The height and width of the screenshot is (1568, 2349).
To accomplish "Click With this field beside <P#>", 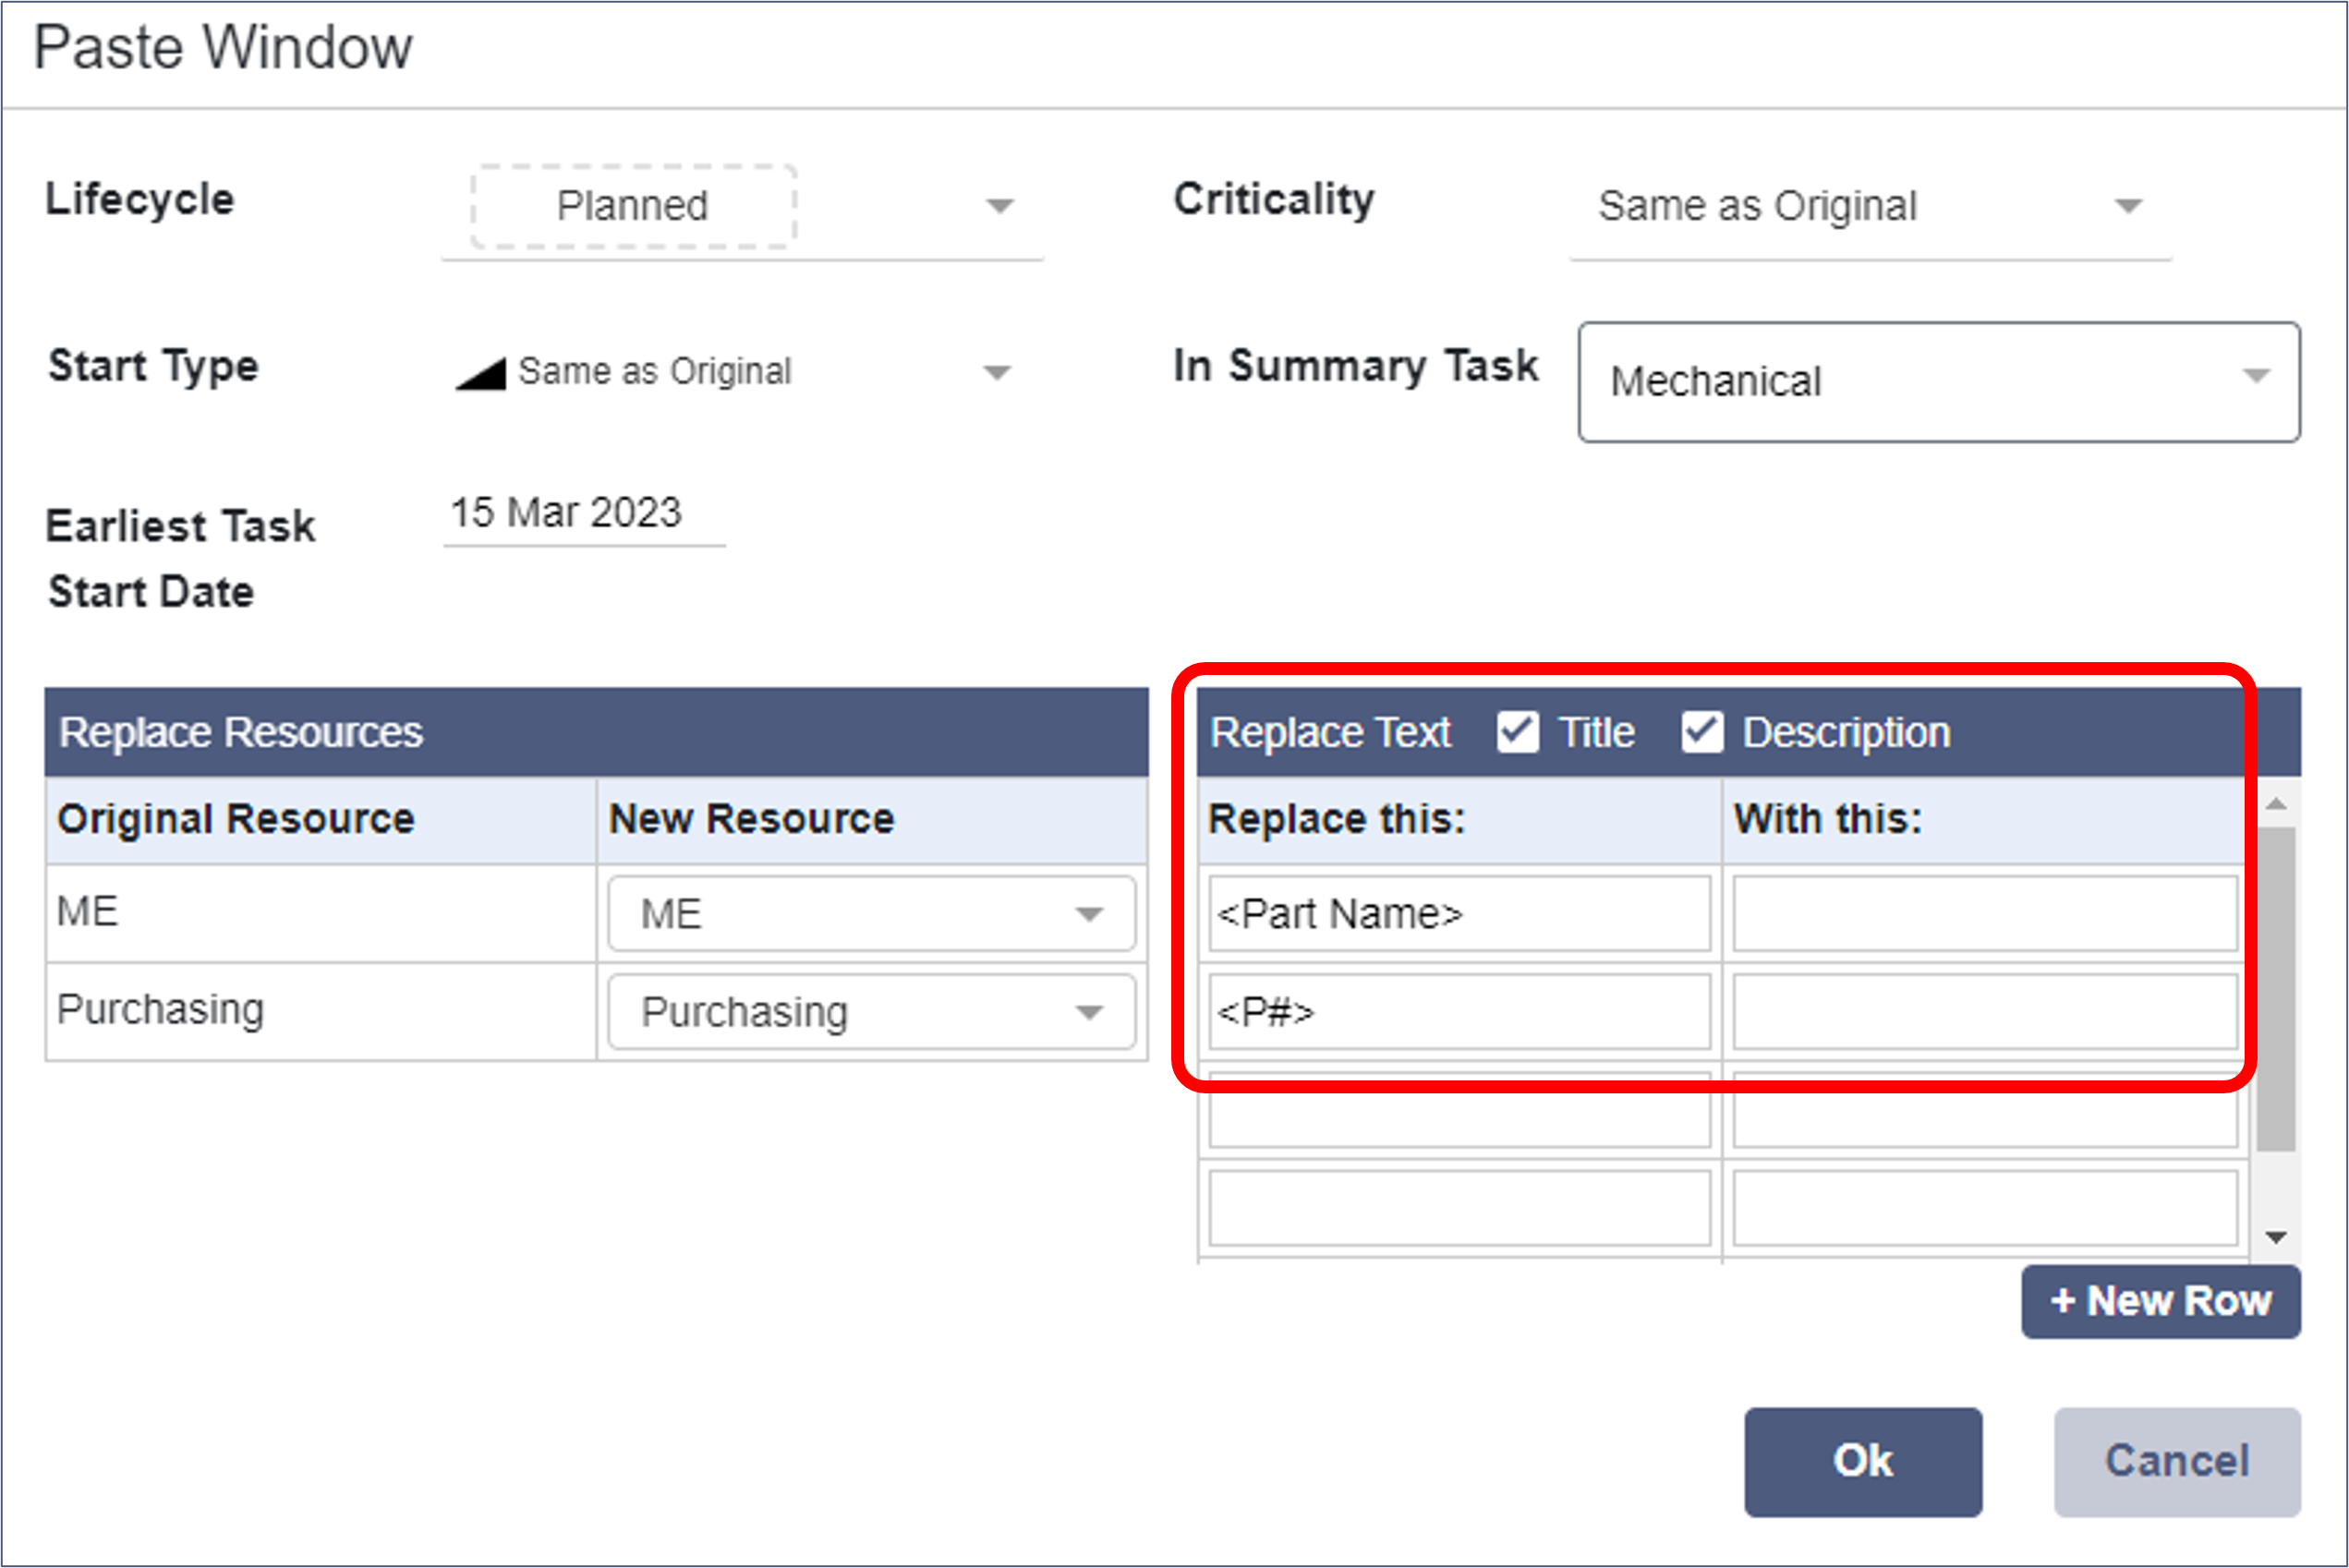I will [x=1984, y=1012].
